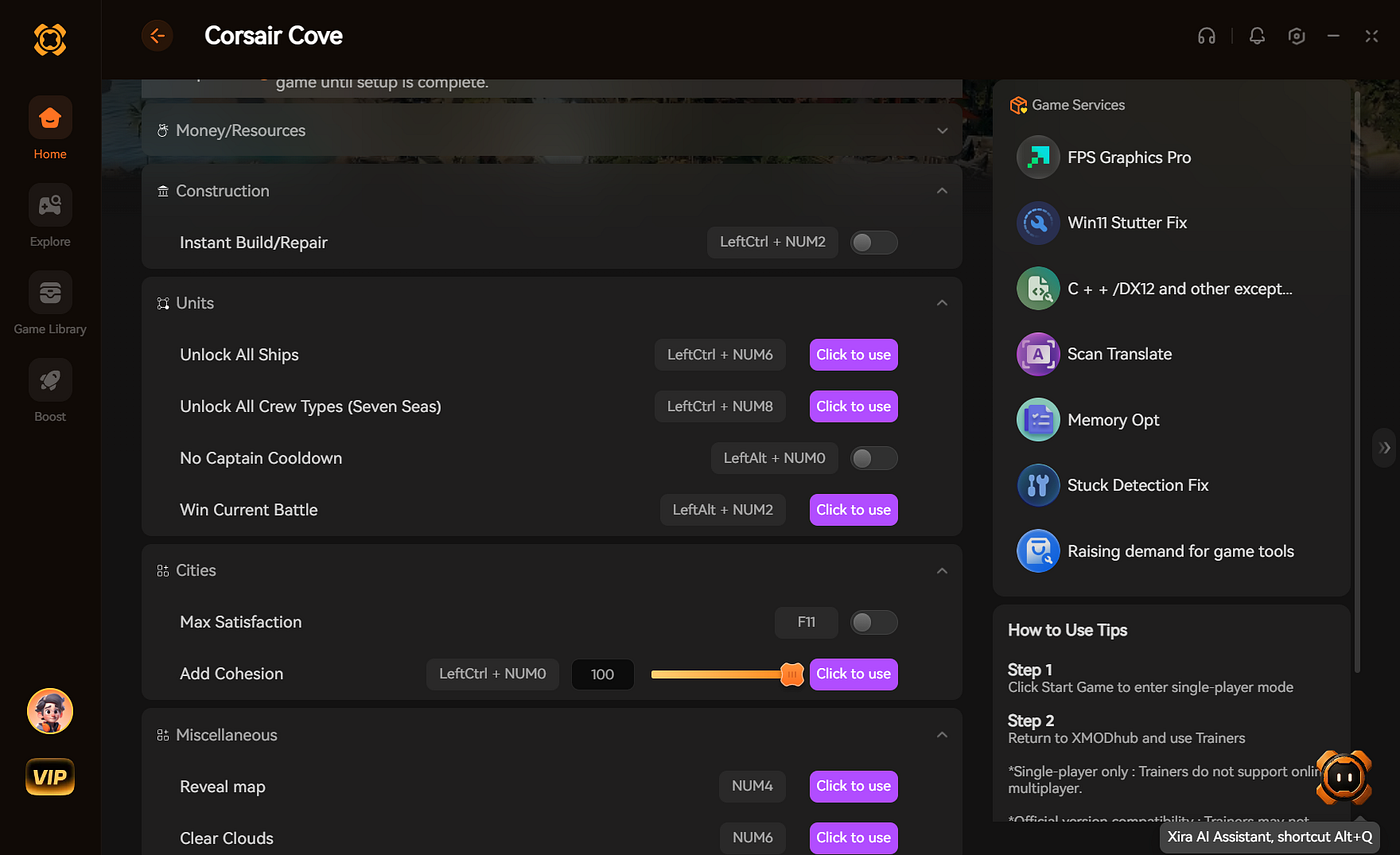1400x855 pixels.
Task: Click the Cities section icon
Action: pos(163,570)
